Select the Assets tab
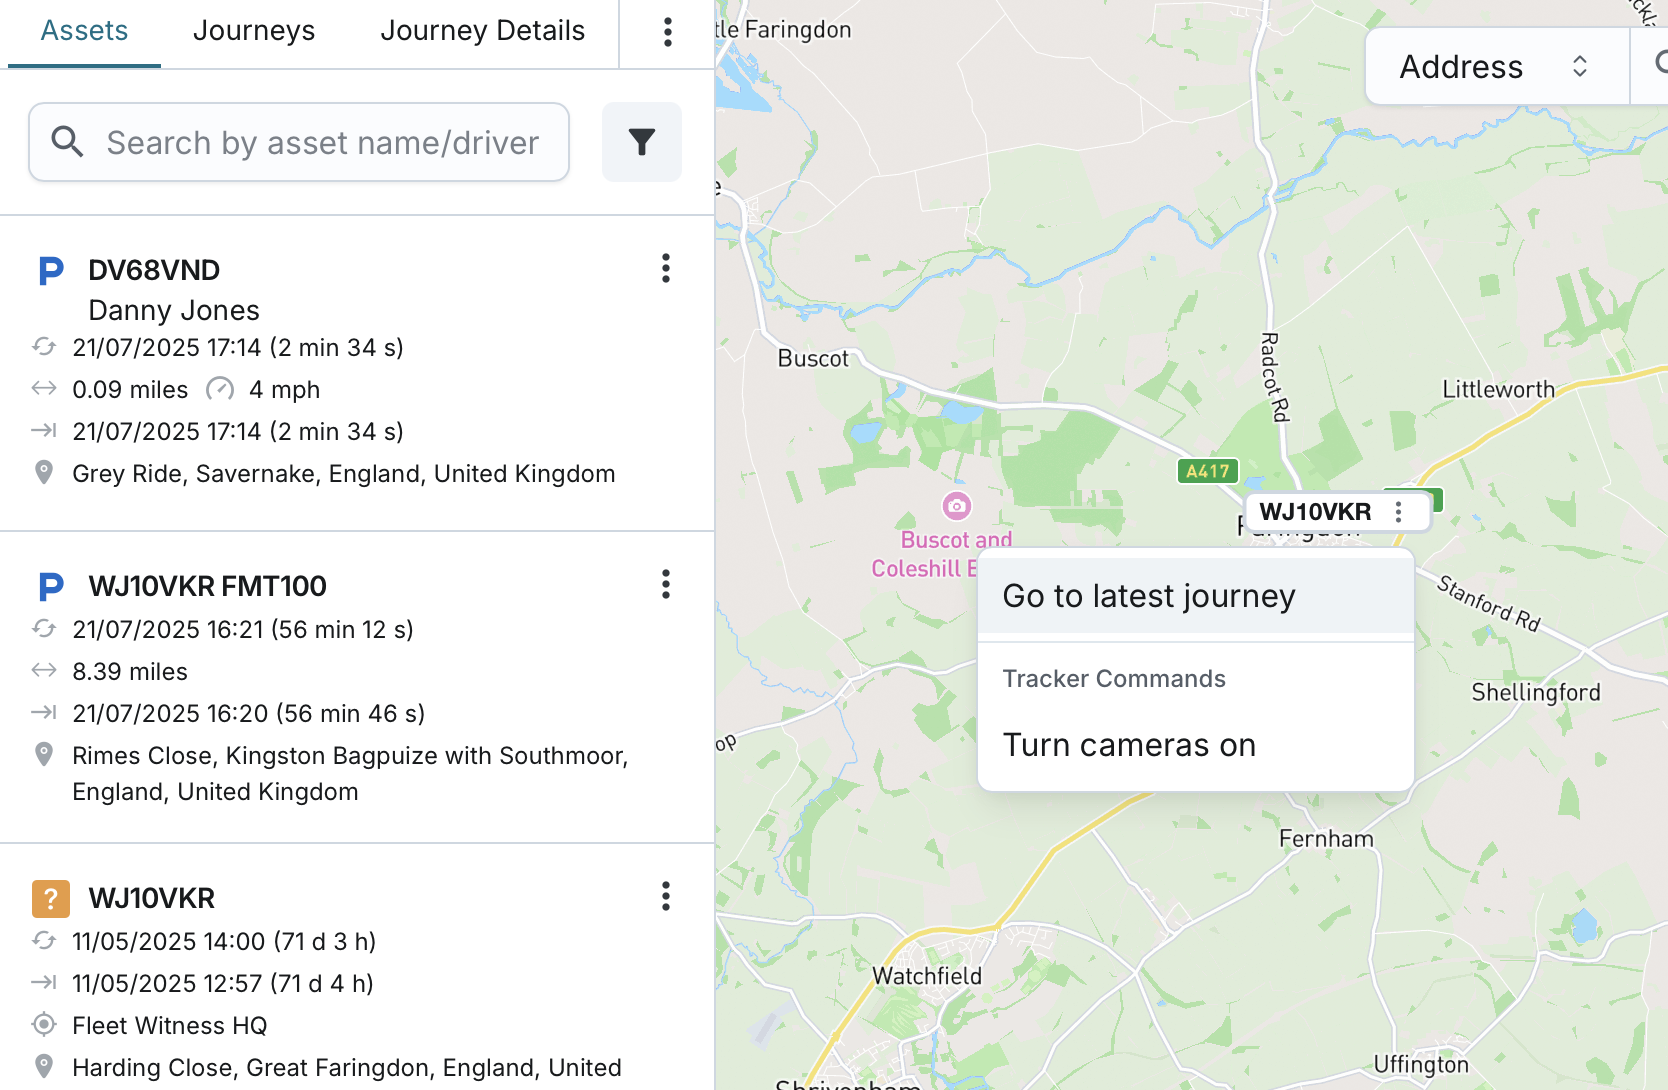This screenshot has height=1090, width=1668. [x=84, y=31]
